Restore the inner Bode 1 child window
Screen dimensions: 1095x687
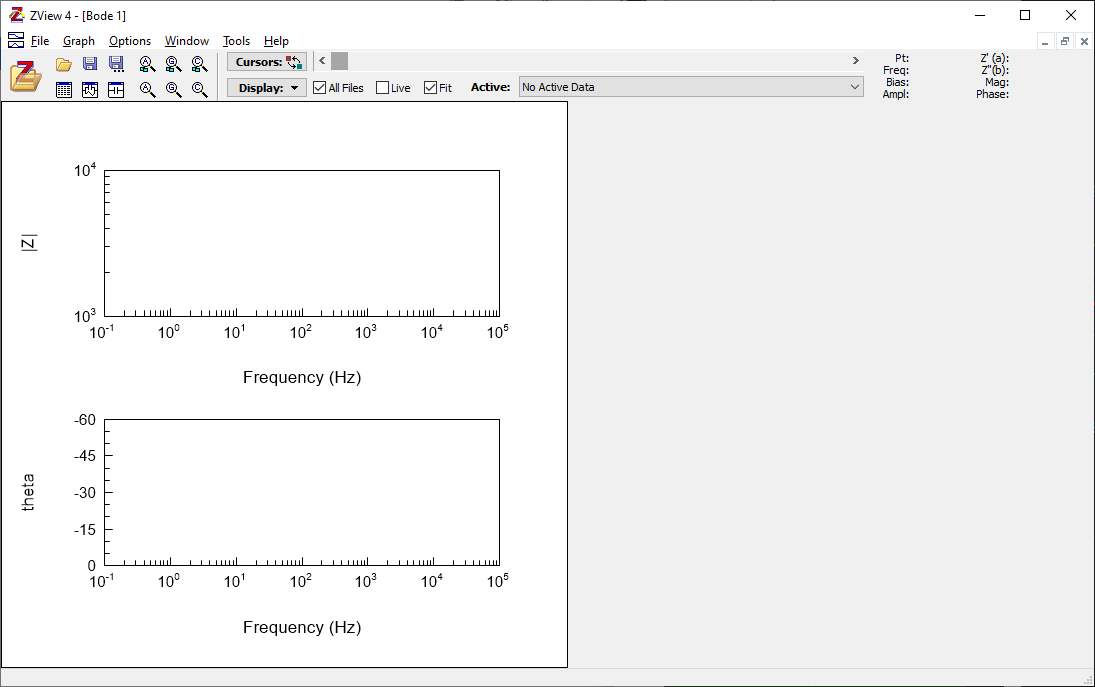1064,42
